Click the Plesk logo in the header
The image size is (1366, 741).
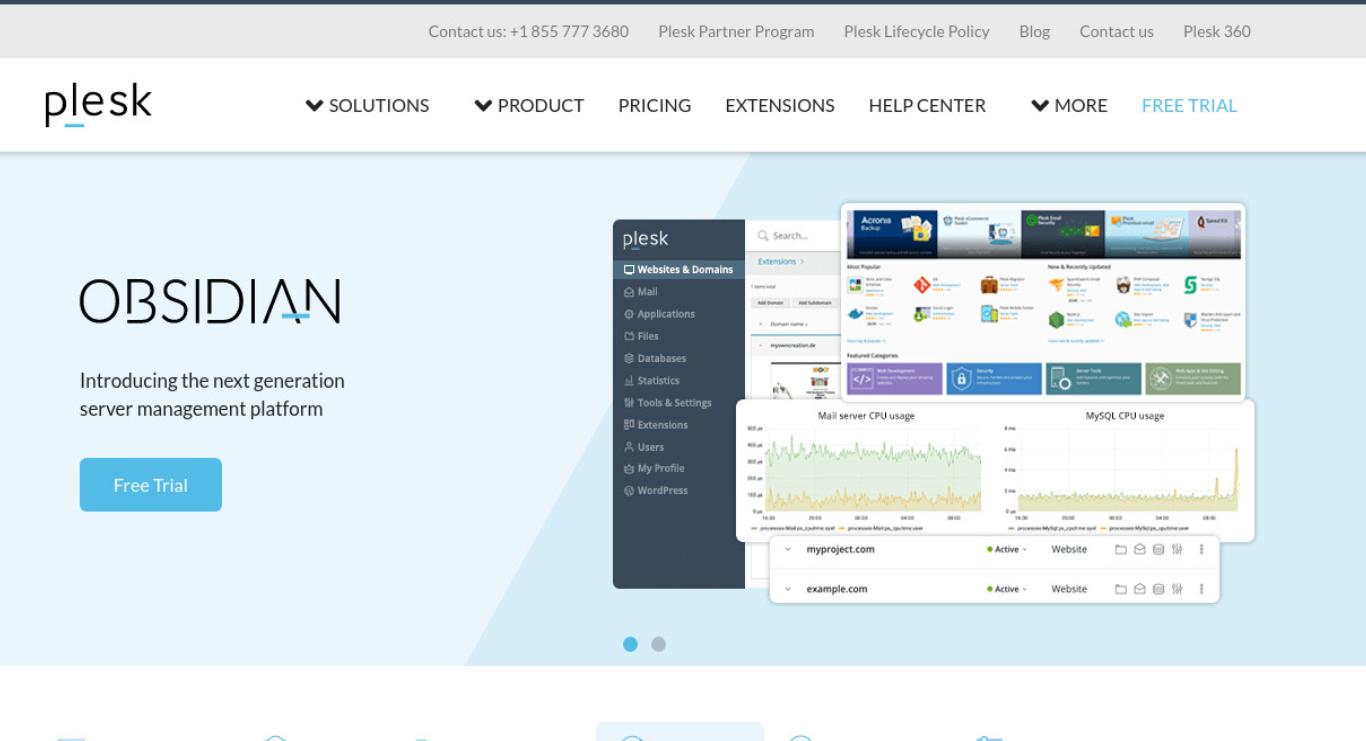[x=98, y=105]
